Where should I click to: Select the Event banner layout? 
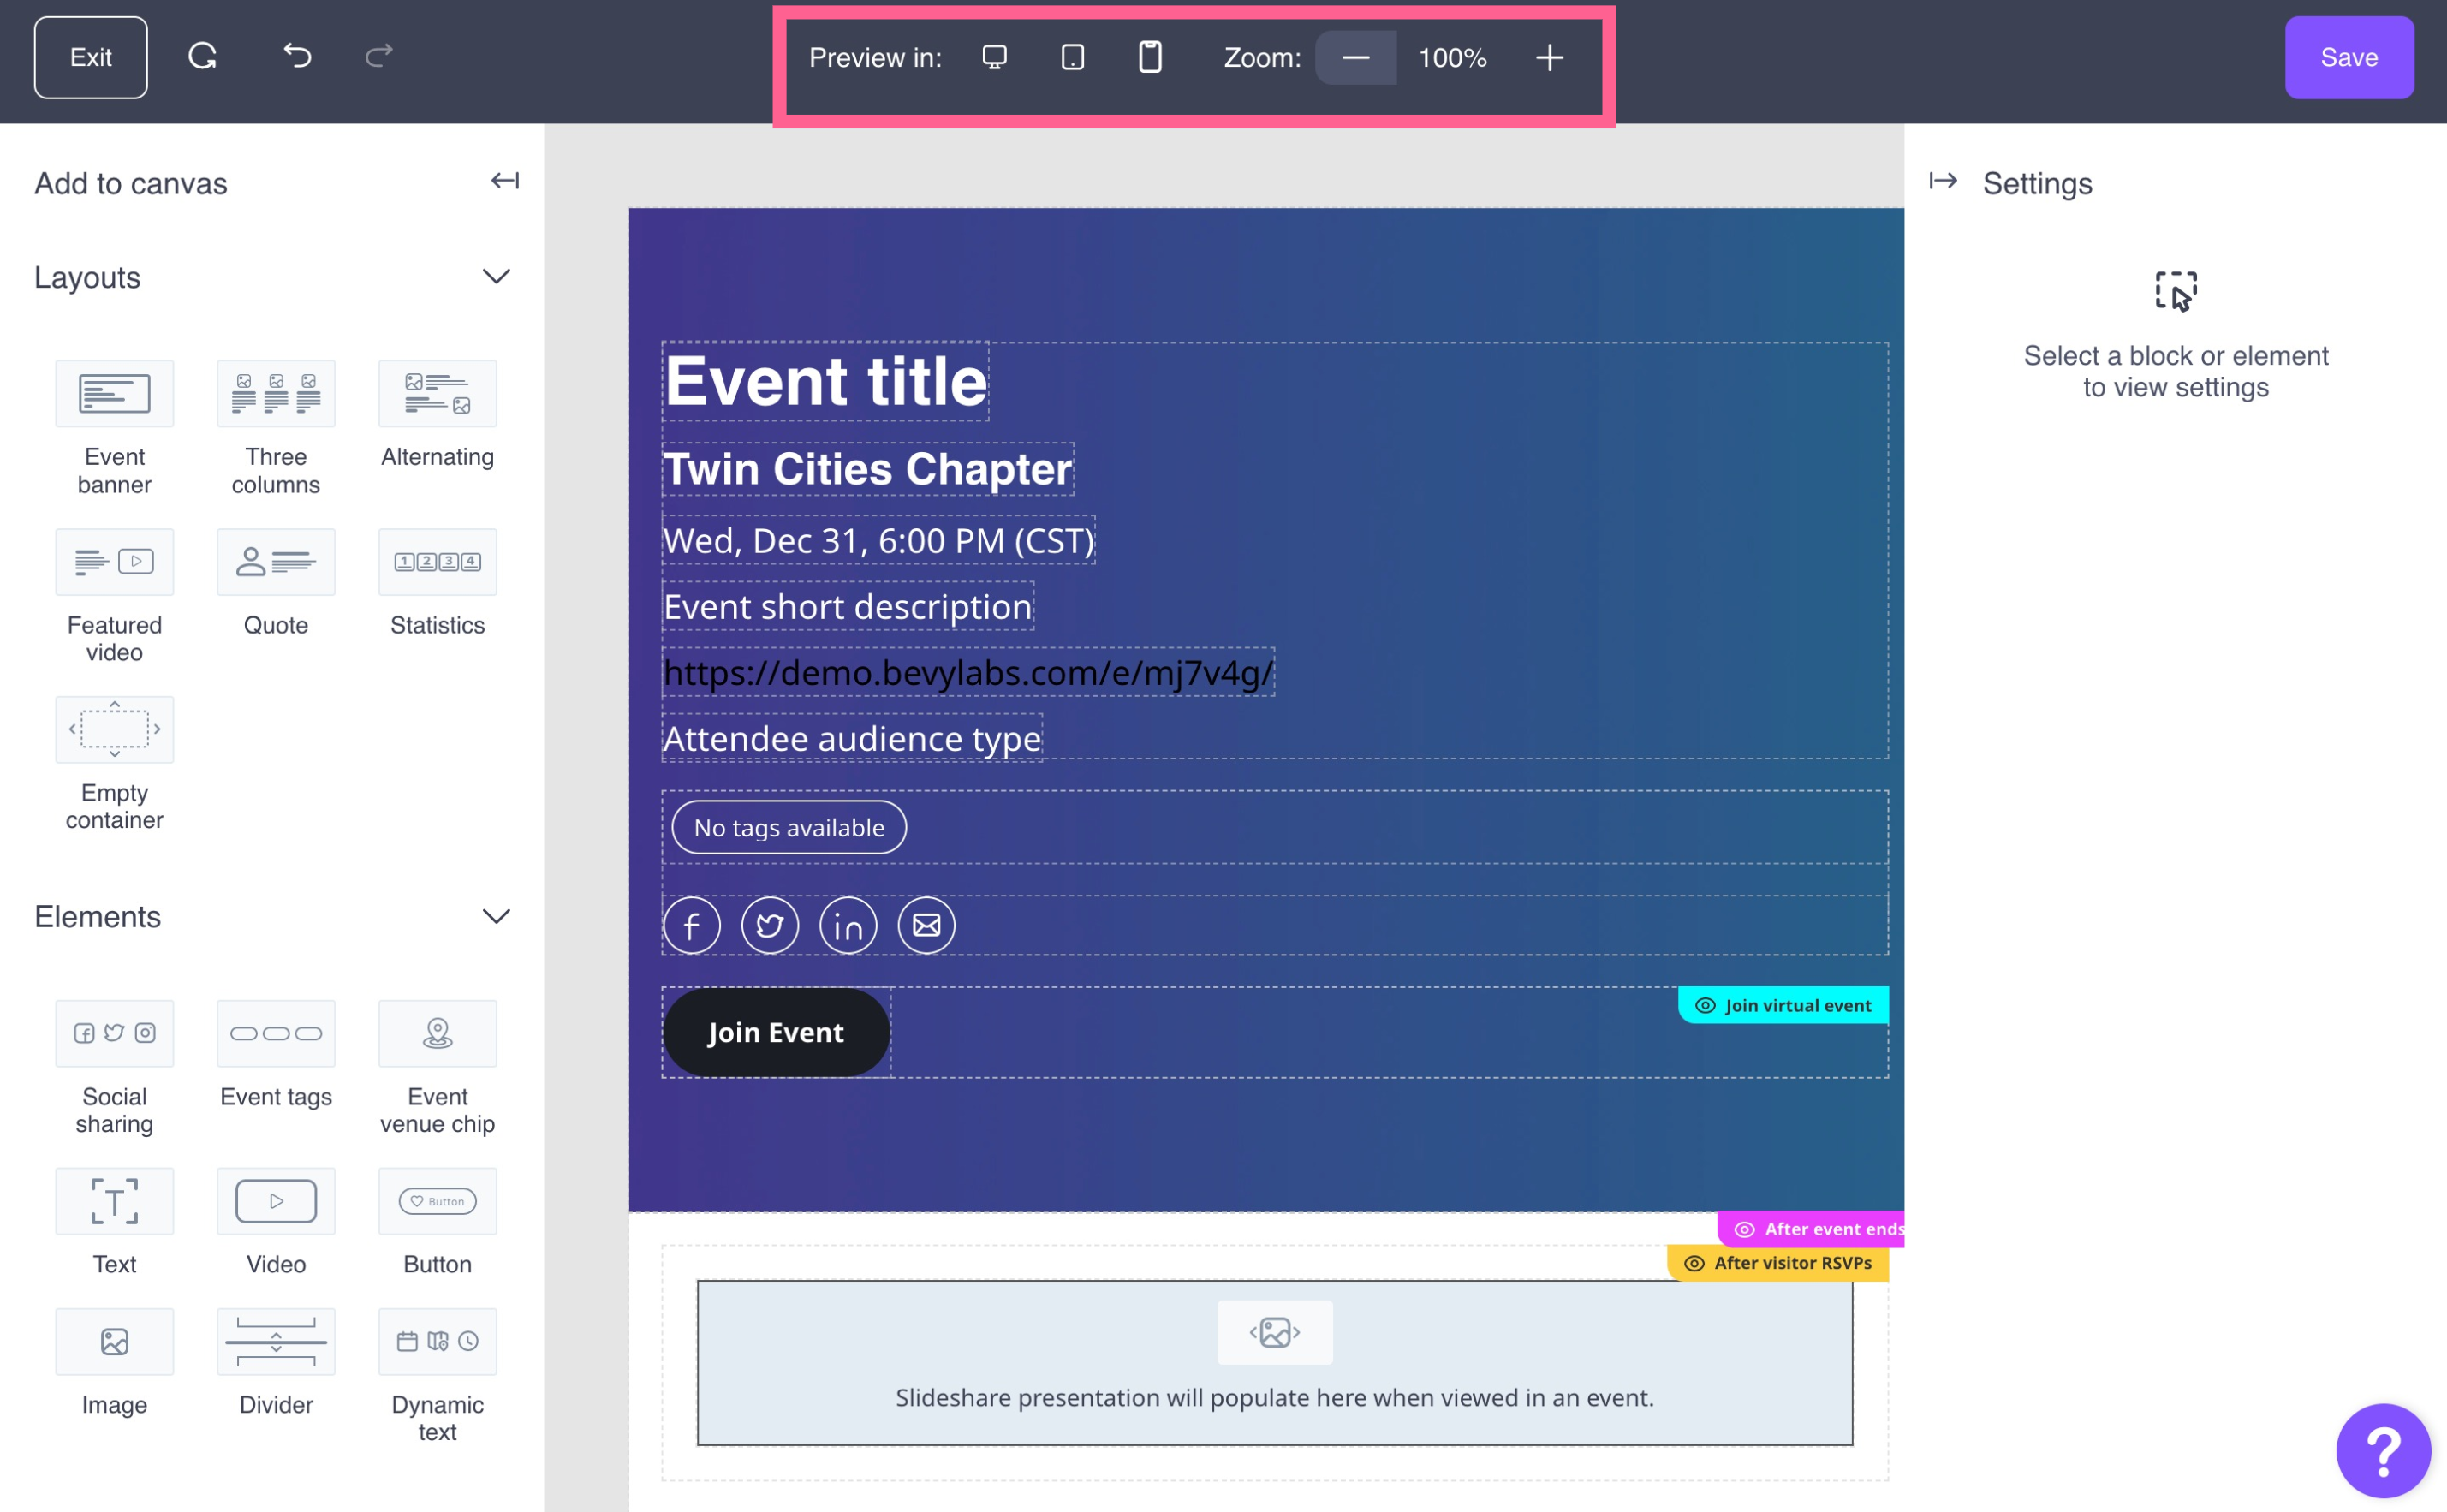click(x=114, y=394)
